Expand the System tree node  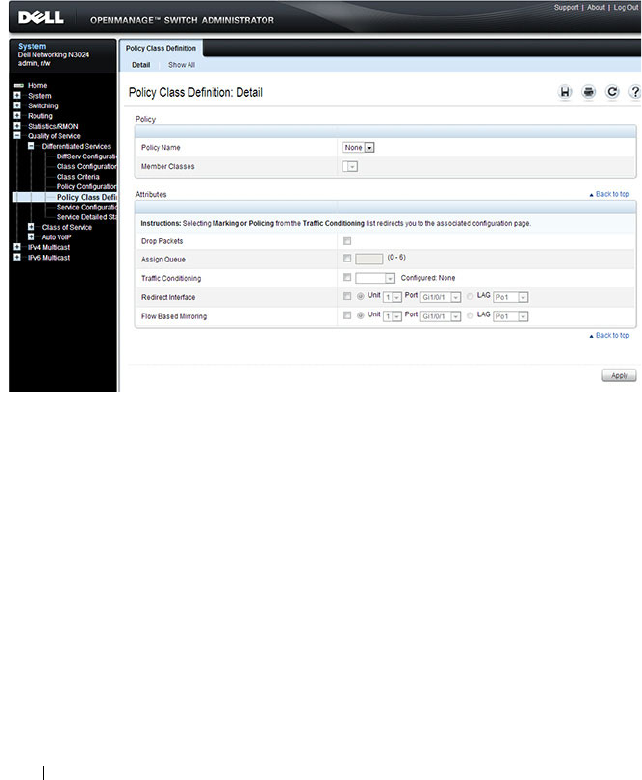17,96
